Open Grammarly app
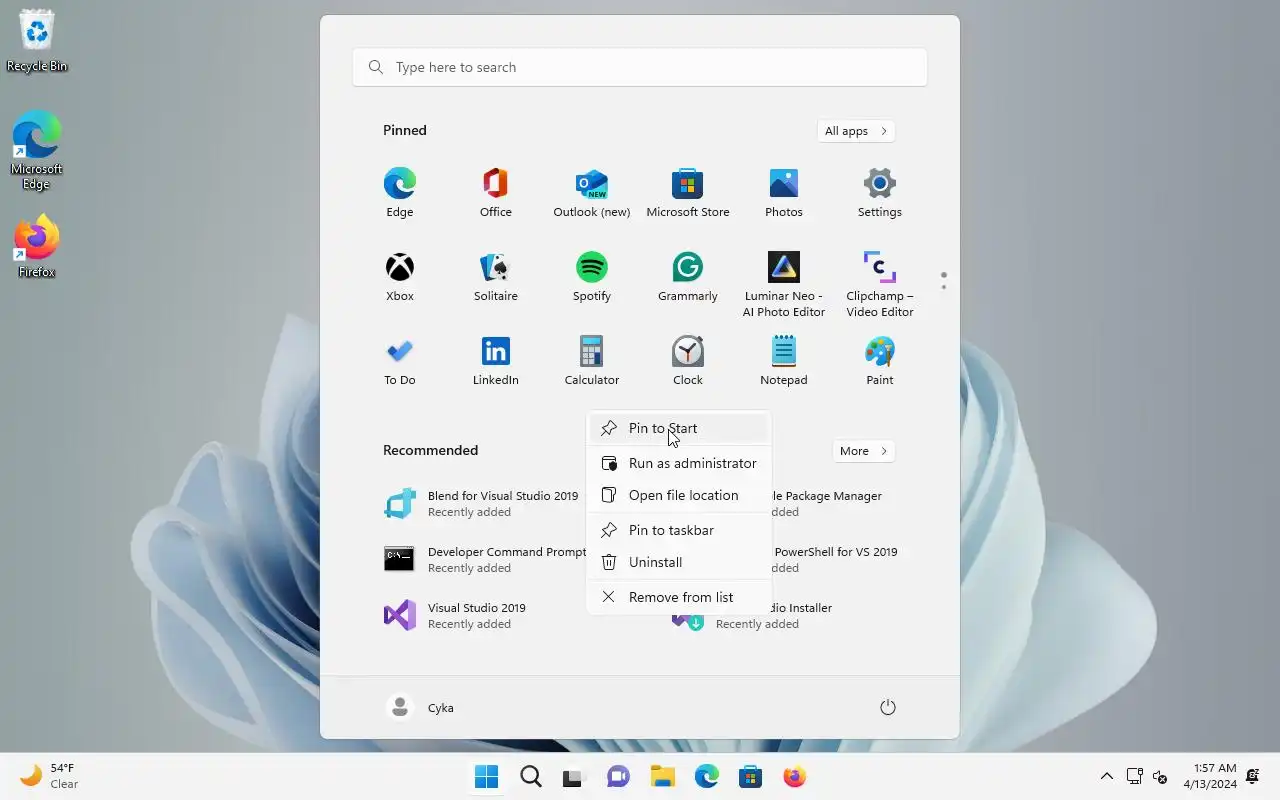This screenshot has width=1280, height=800. [x=688, y=277]
